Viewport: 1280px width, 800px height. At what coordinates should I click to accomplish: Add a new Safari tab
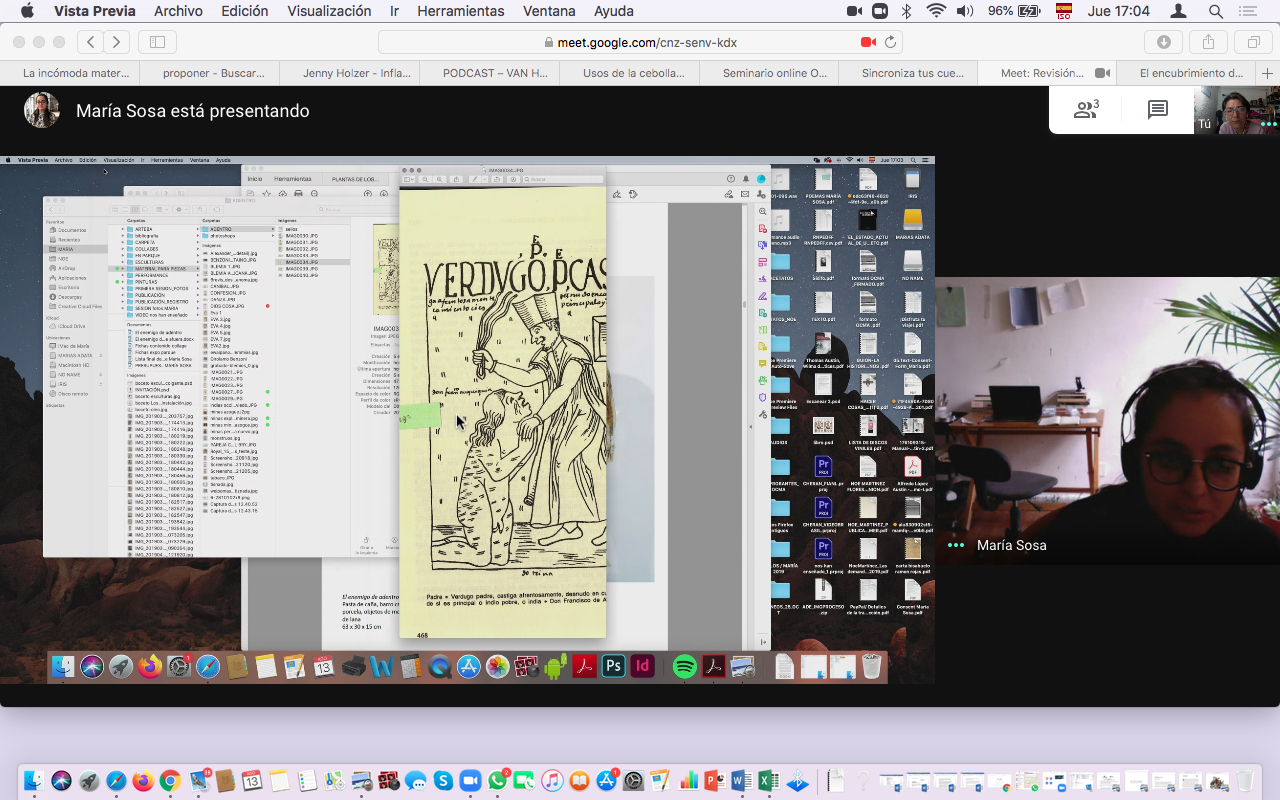click(x=1269, y=73)
